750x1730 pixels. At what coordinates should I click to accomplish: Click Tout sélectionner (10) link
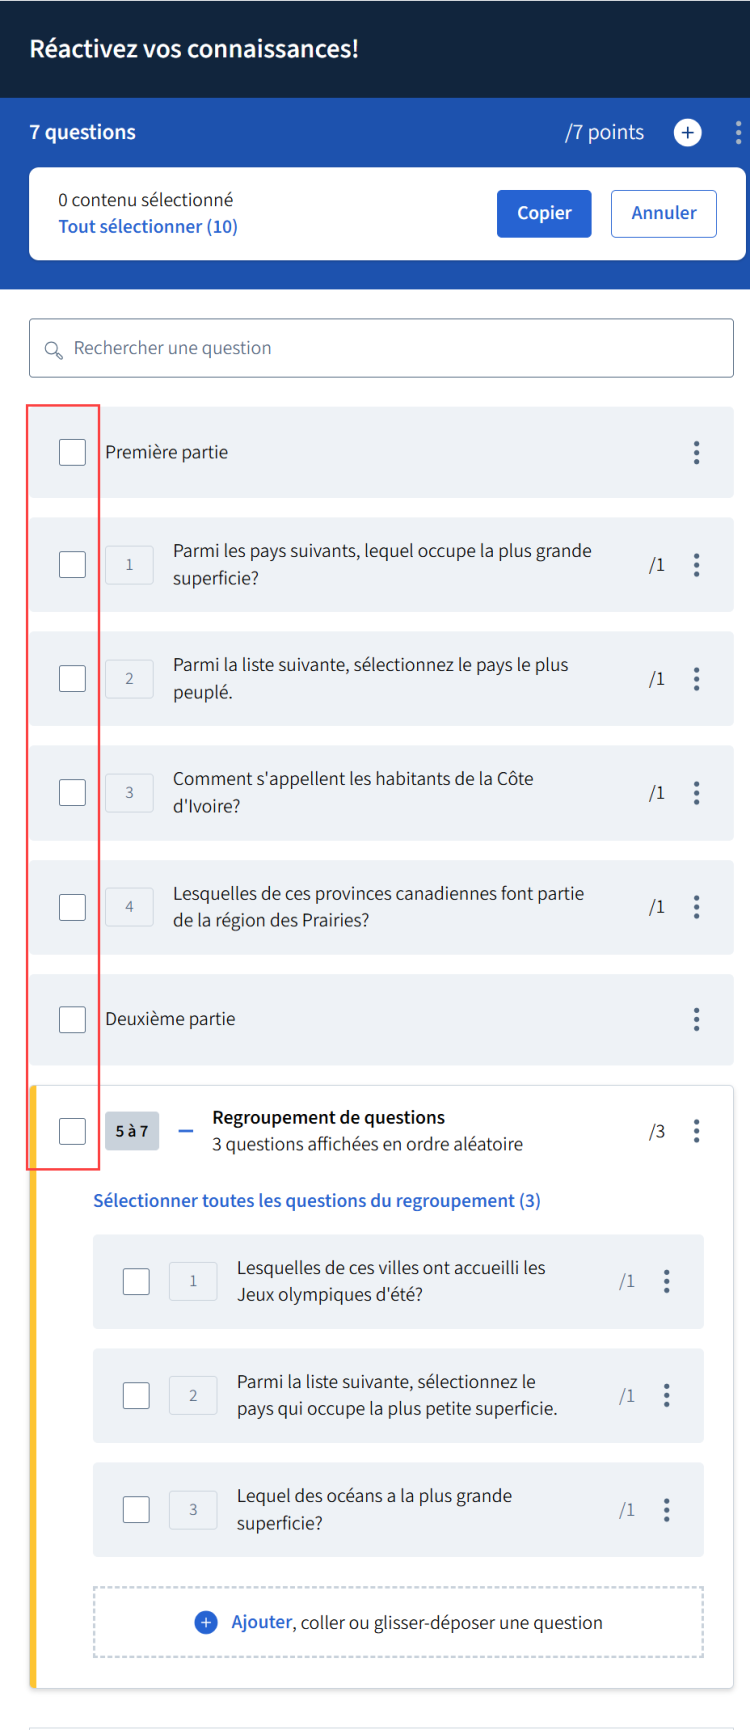click(x=148, y=226)
